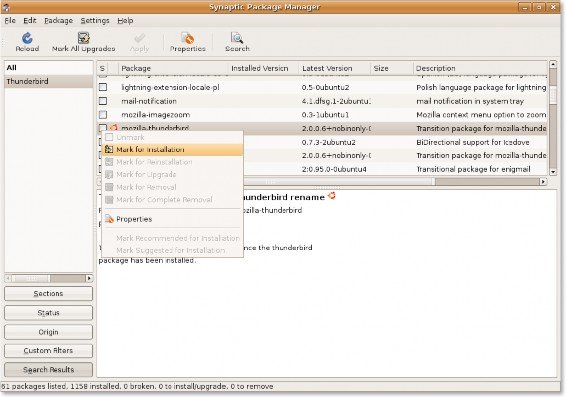Choose Mark for Reinstallation entry
Screen dimensions: 566x397
tap(172, 162)
